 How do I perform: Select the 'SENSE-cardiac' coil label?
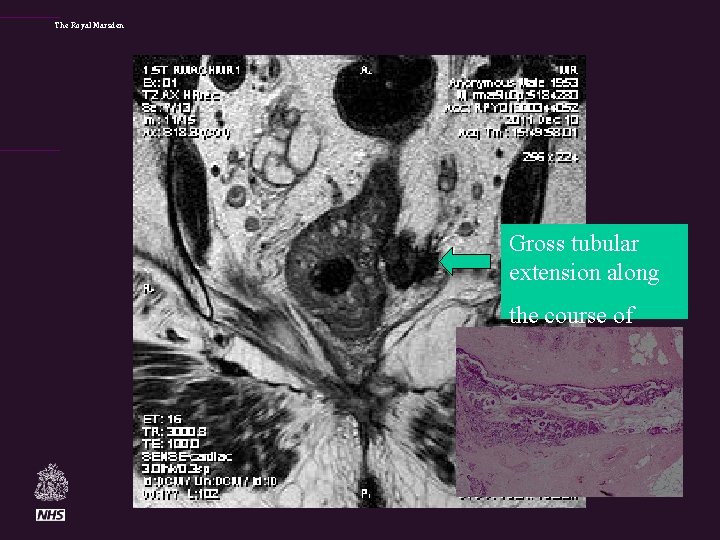187,456
